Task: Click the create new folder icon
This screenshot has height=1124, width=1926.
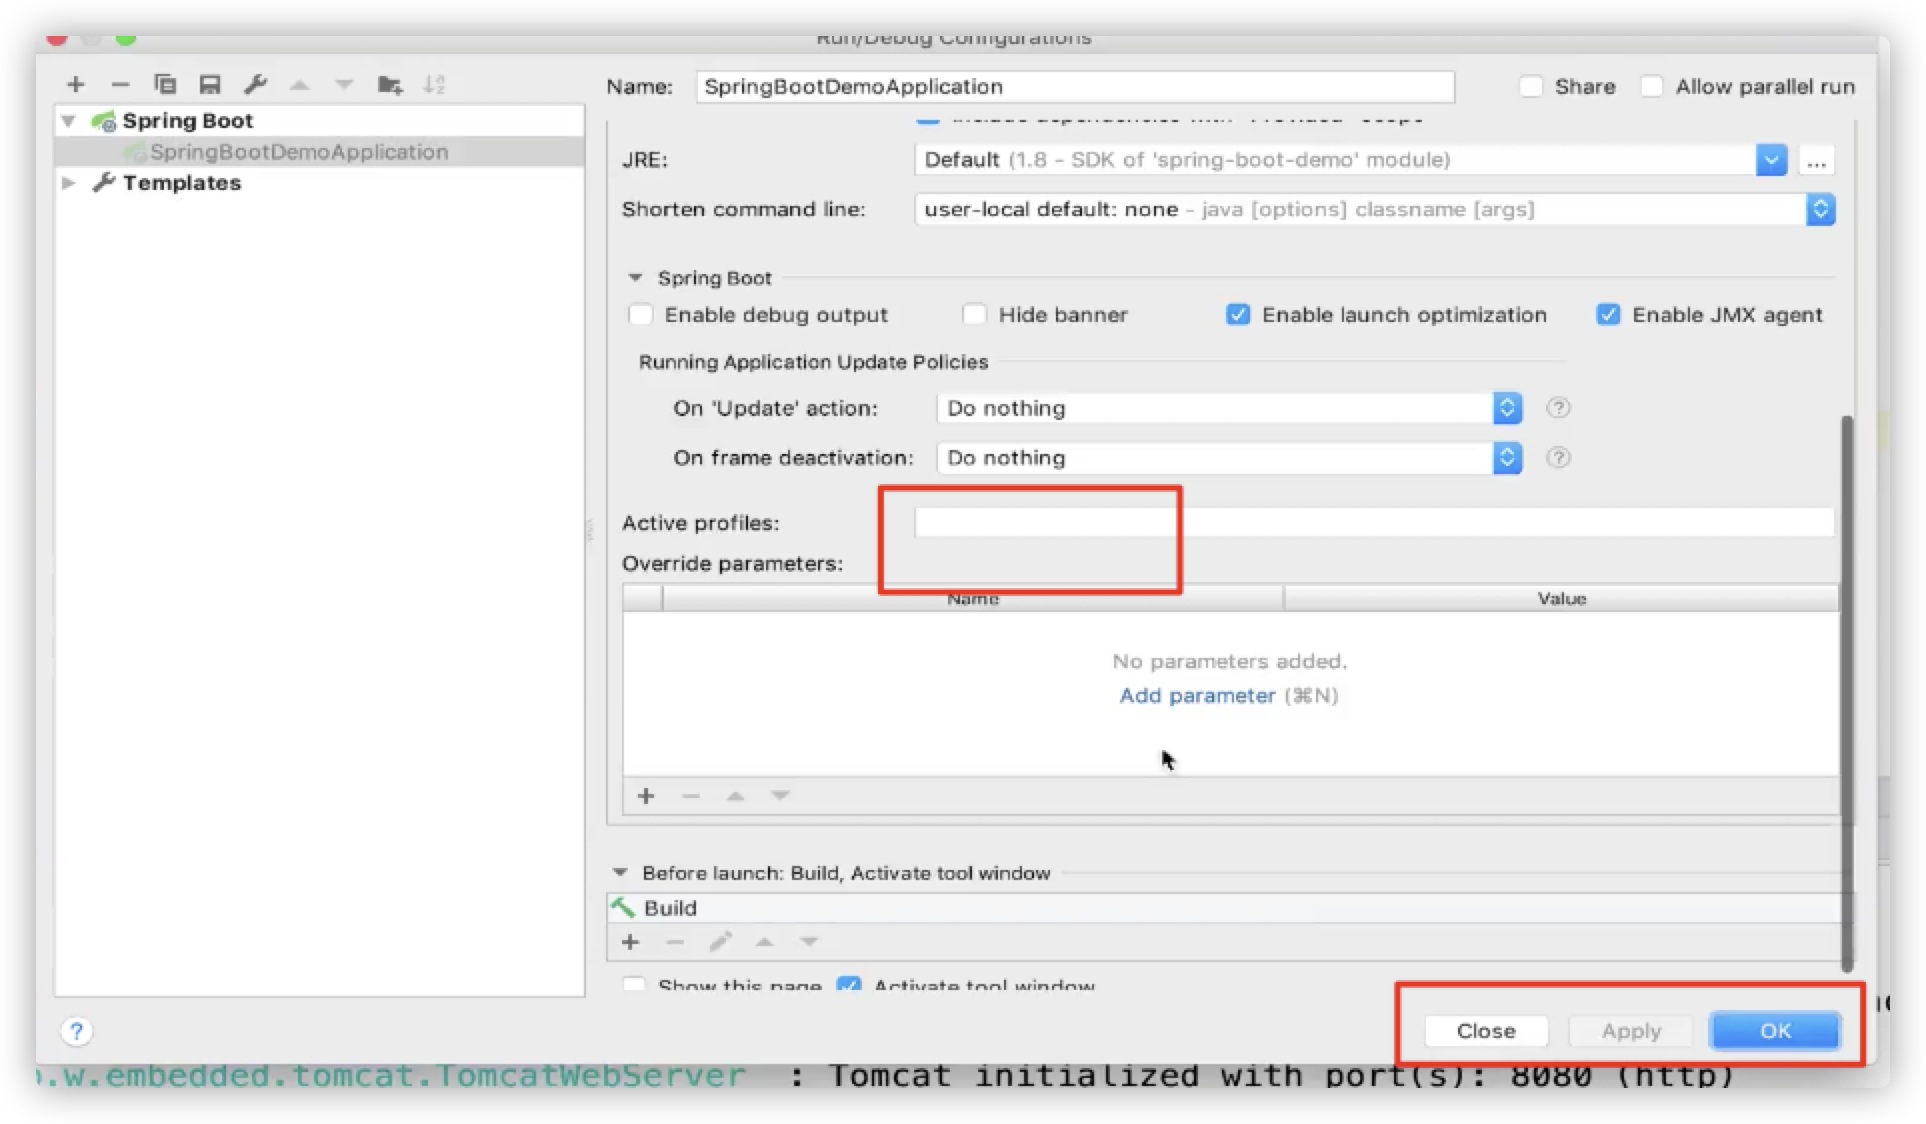Action: [x=390, y=85]
